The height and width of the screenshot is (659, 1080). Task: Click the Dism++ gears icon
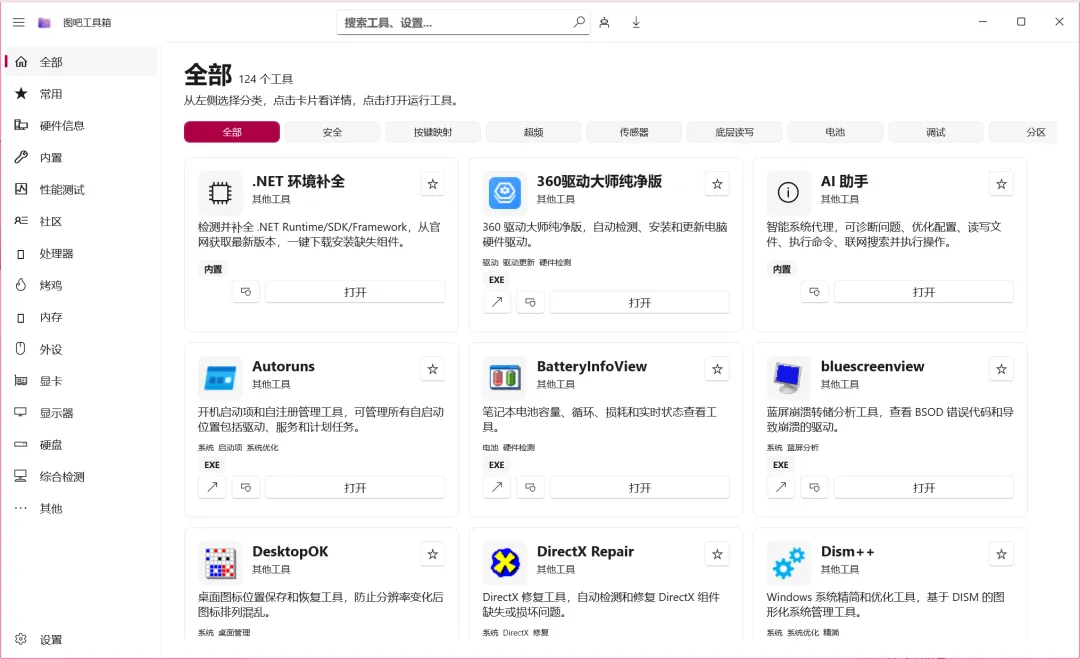(789, 563)
